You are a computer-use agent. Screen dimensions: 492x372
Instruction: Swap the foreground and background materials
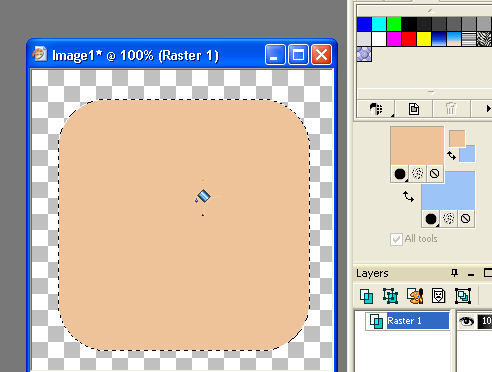coord(408,196)
